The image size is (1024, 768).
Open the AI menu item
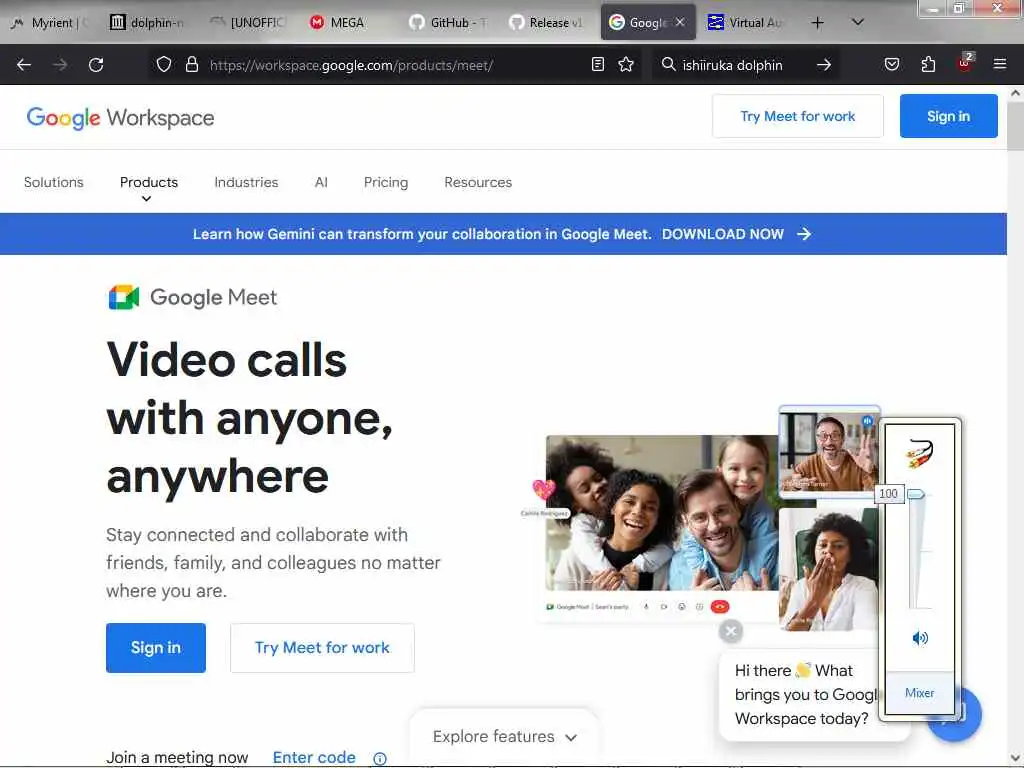tap(321, 182)
